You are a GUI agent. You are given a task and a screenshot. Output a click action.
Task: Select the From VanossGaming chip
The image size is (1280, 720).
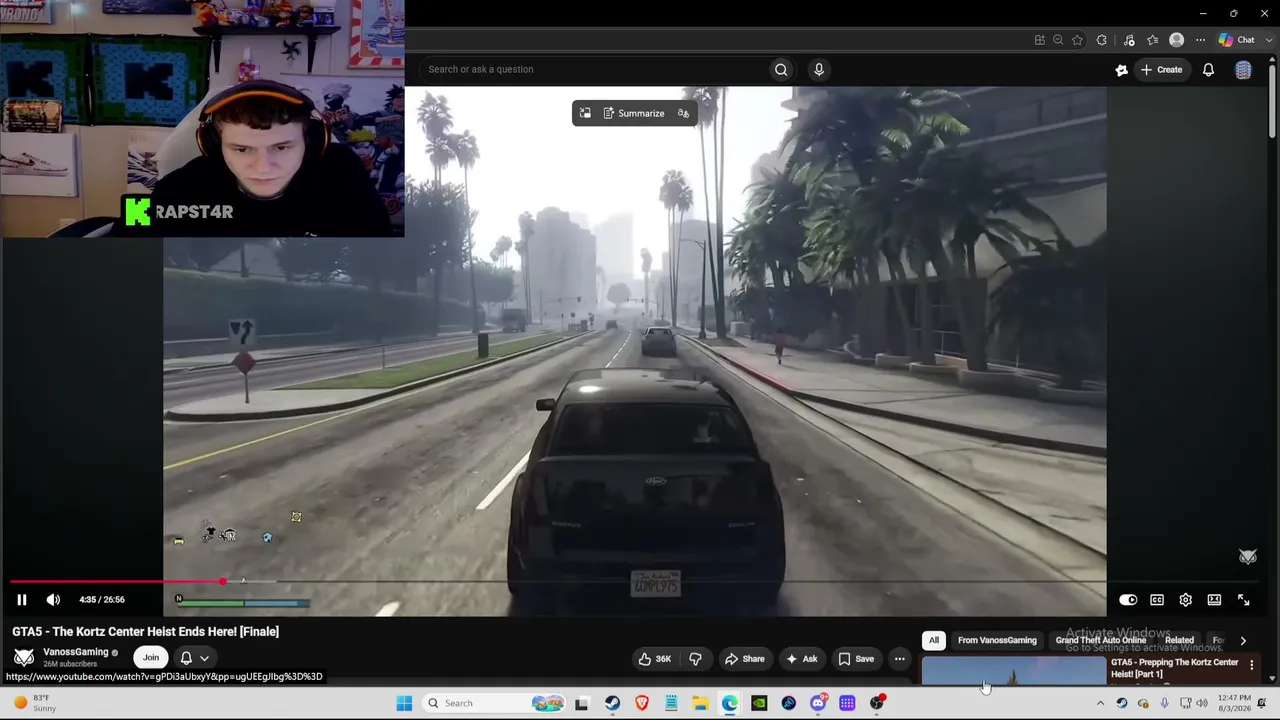coord(997,640)
